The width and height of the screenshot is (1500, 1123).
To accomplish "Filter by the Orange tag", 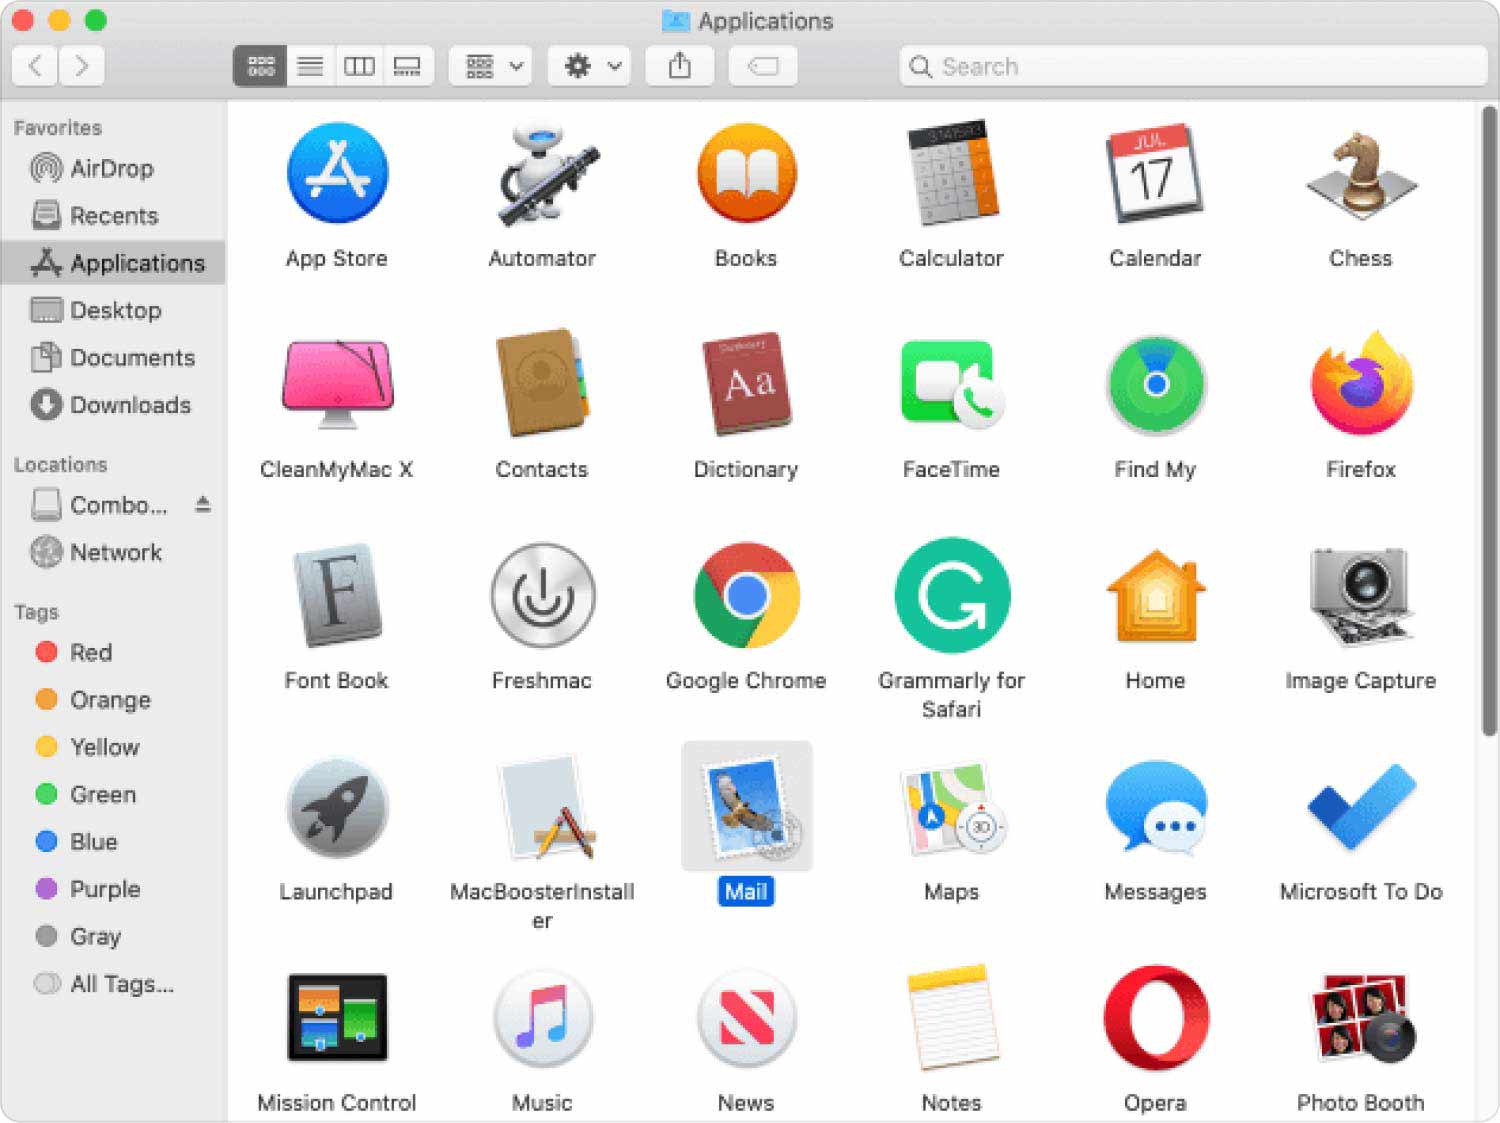I will [x=113, y=700].
